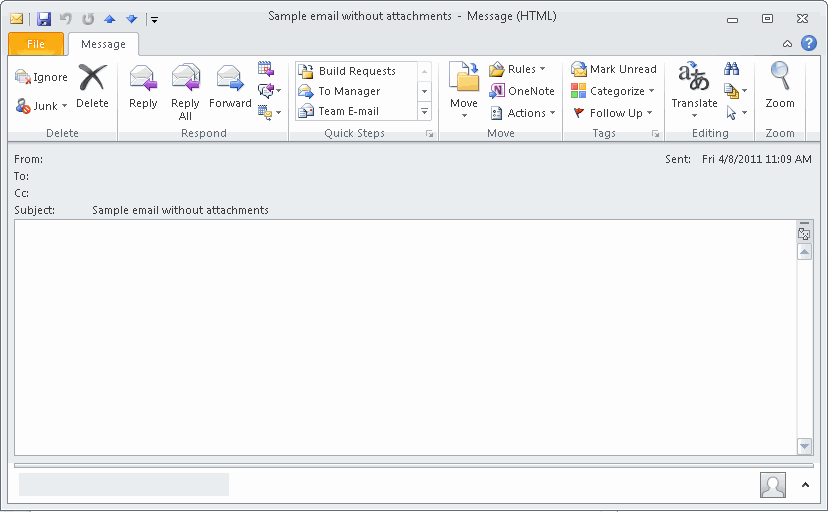Open the Move to folder menu
Image resolution: width=829 pixels, height=512 pixels.
[464, 90]
